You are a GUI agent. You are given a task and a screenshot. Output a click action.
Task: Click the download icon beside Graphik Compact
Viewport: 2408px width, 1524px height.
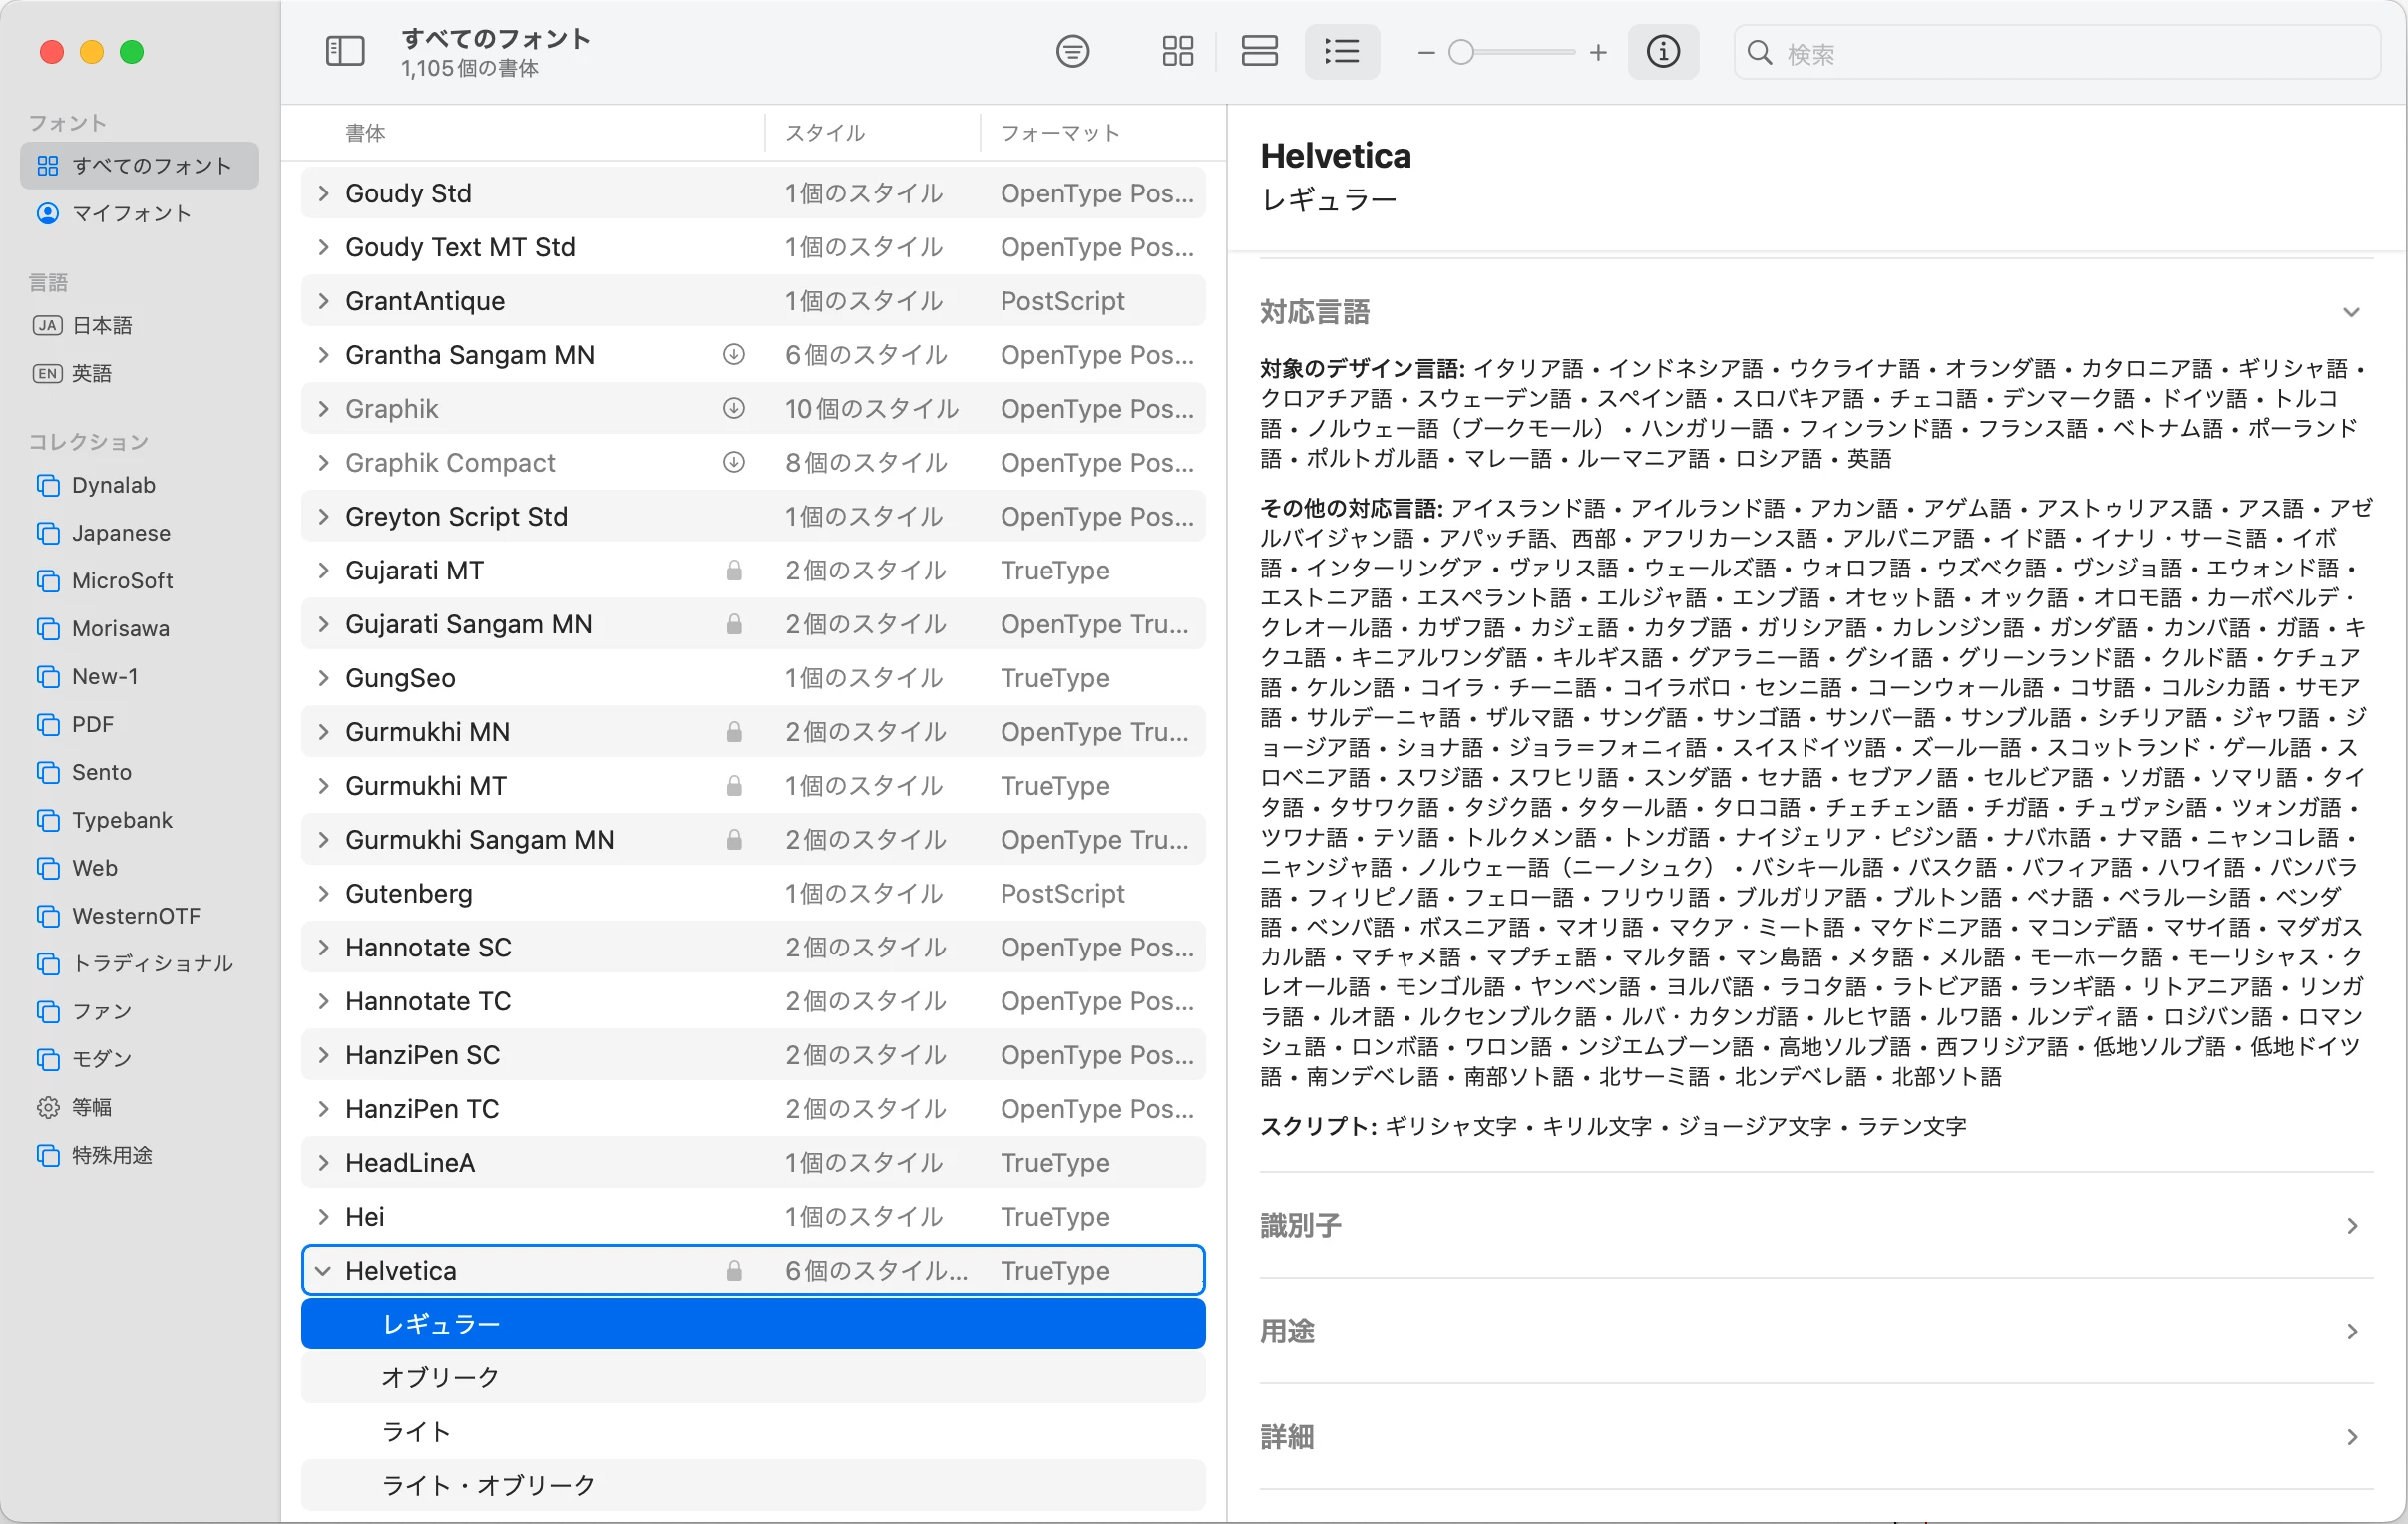[734, 462]
